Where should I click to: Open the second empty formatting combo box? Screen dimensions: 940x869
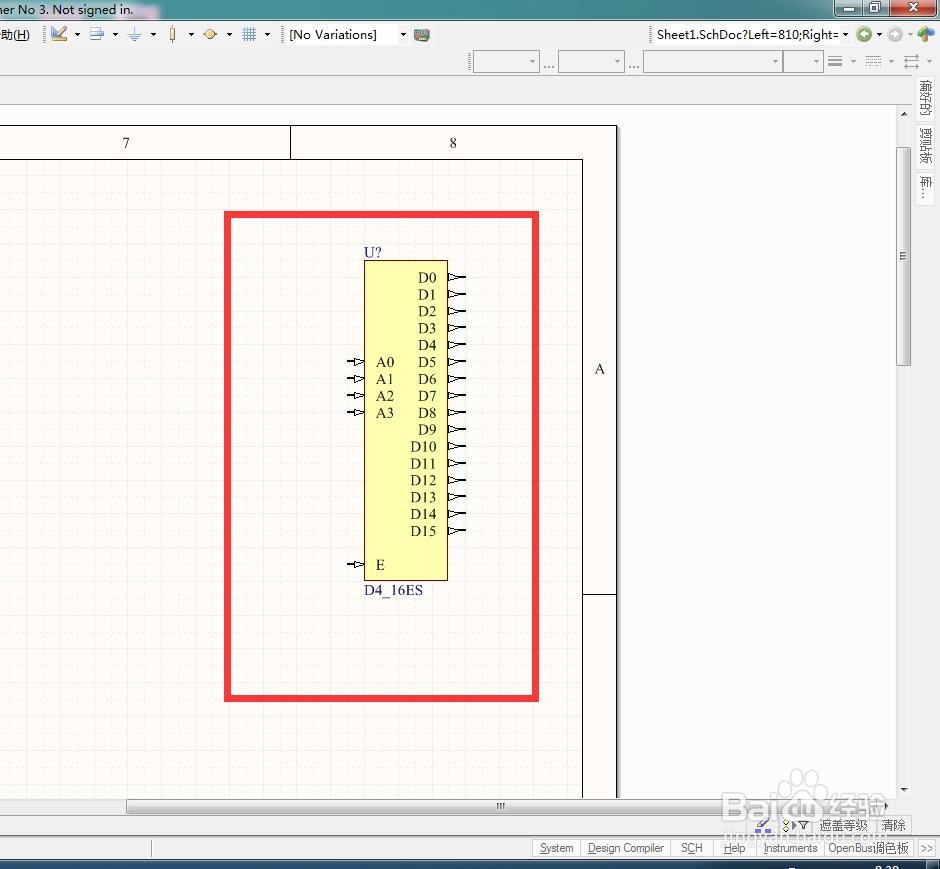point(592,61)
